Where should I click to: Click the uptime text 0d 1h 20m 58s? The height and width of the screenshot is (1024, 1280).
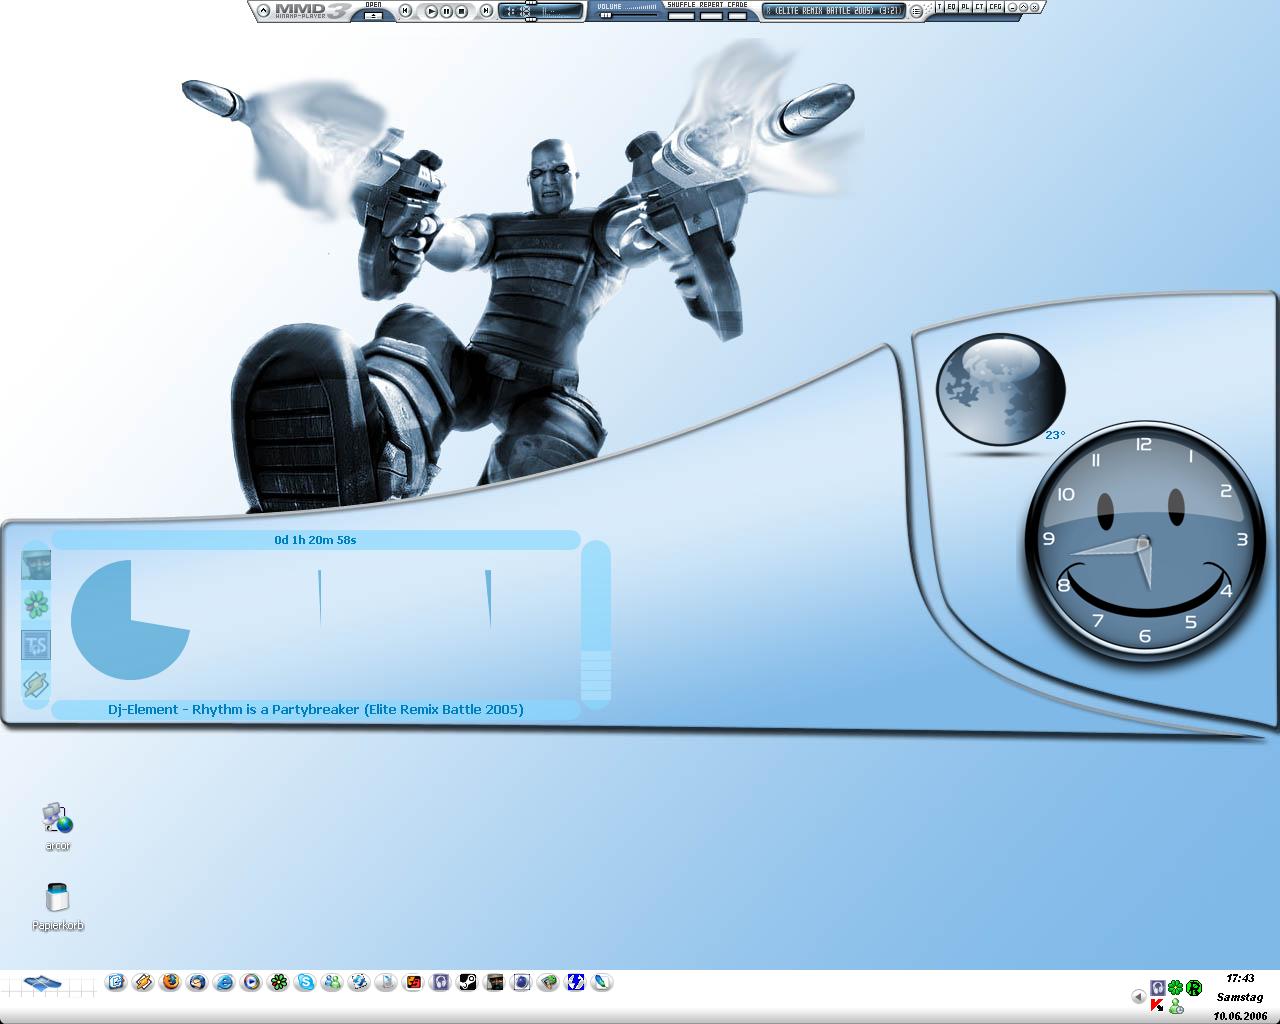[316, 540]
